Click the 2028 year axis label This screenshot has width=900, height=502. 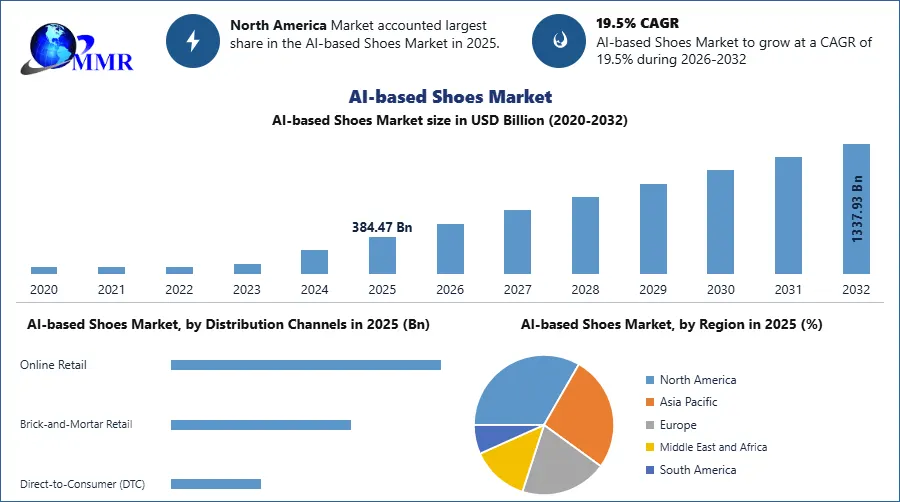[x=585, y=289]
